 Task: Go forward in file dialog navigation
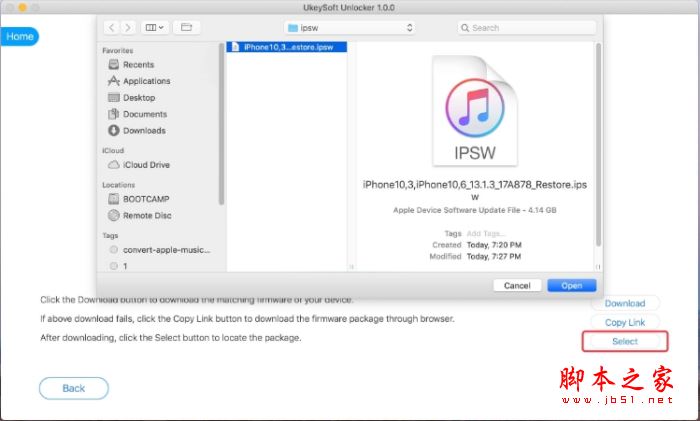coord(128,28)
